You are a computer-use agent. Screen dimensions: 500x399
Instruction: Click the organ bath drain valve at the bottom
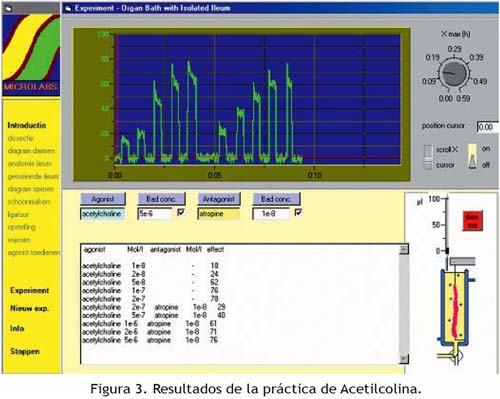[456, 355]
